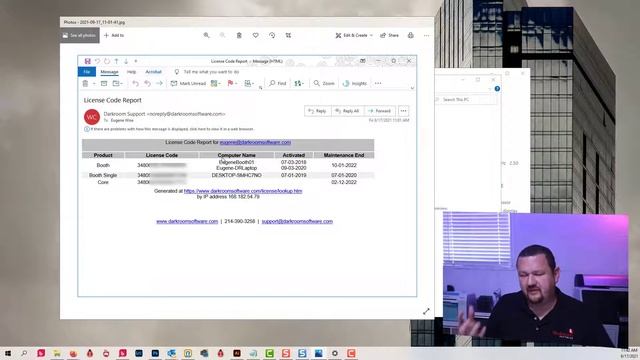This screenshot has width=640, height=360.
Task: Click the blue help icon in background window
Action: click(x=497, y=89)
